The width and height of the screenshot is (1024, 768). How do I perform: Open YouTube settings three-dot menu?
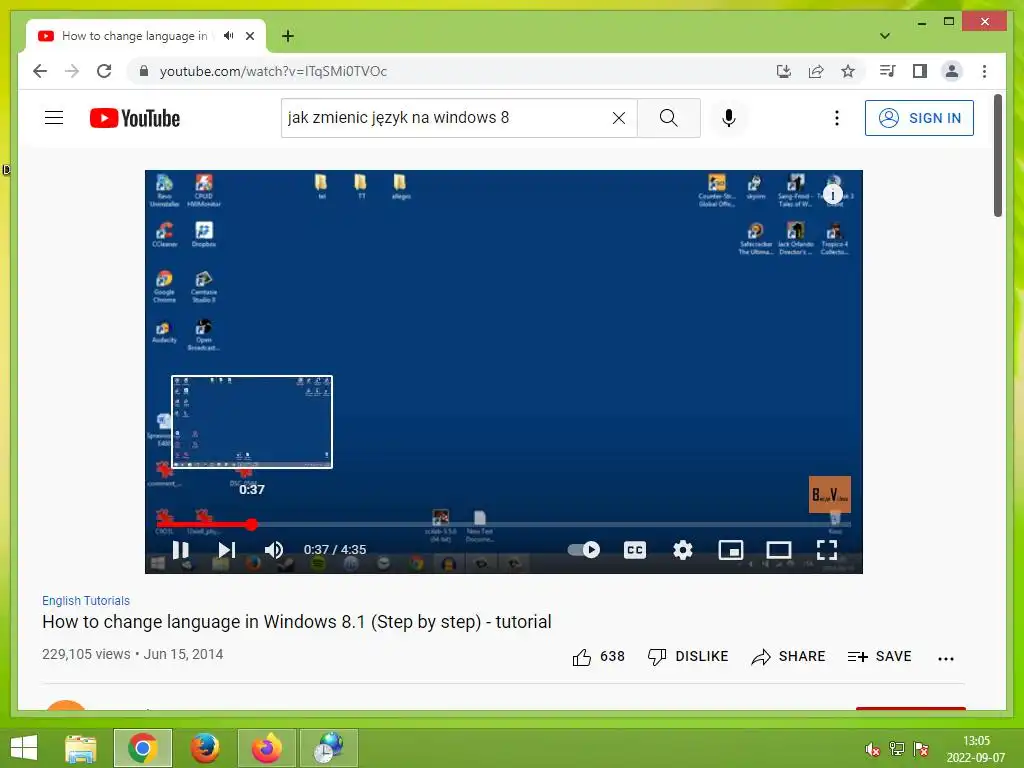point(837,118)
